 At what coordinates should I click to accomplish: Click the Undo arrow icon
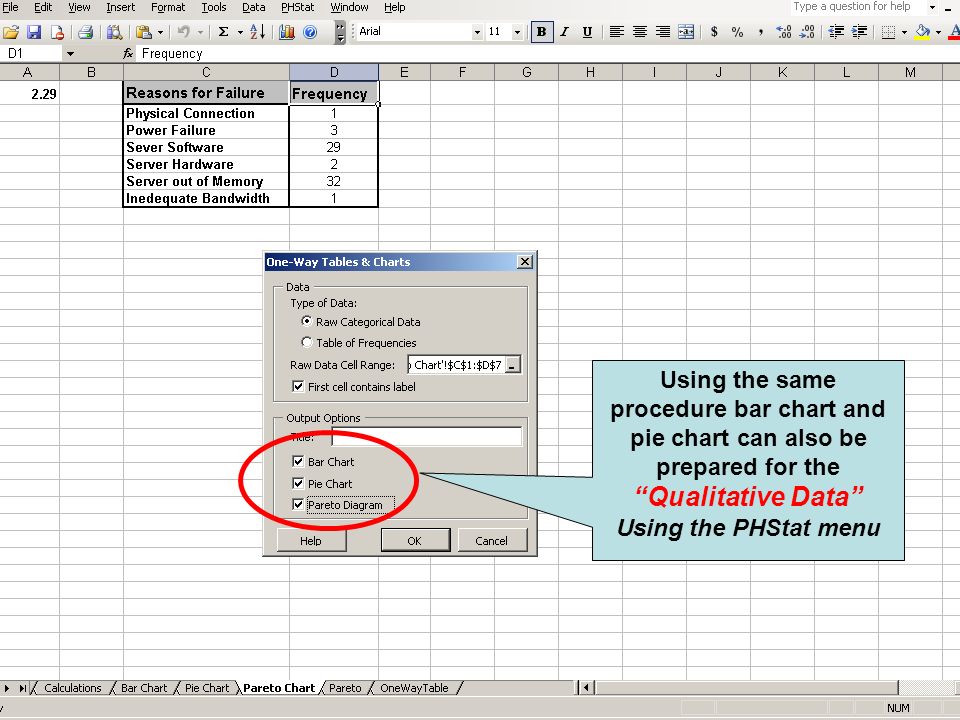coord(183,32)
